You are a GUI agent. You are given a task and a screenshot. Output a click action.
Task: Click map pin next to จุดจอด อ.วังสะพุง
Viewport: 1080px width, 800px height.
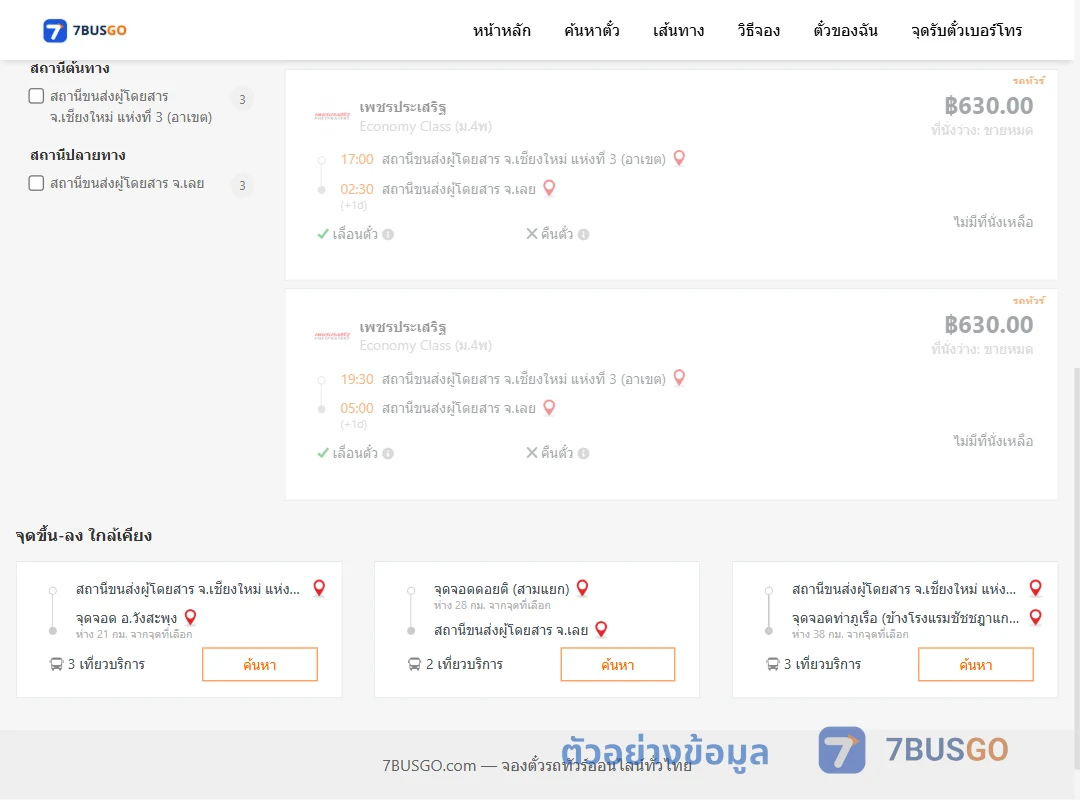pos(191,617)
